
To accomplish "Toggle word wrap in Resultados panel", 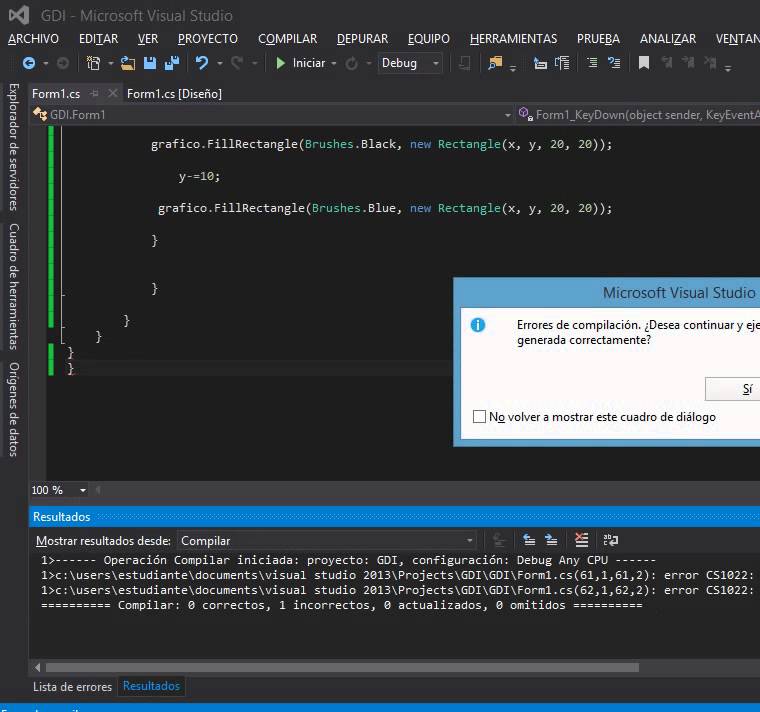I will (x=610, y=539).
